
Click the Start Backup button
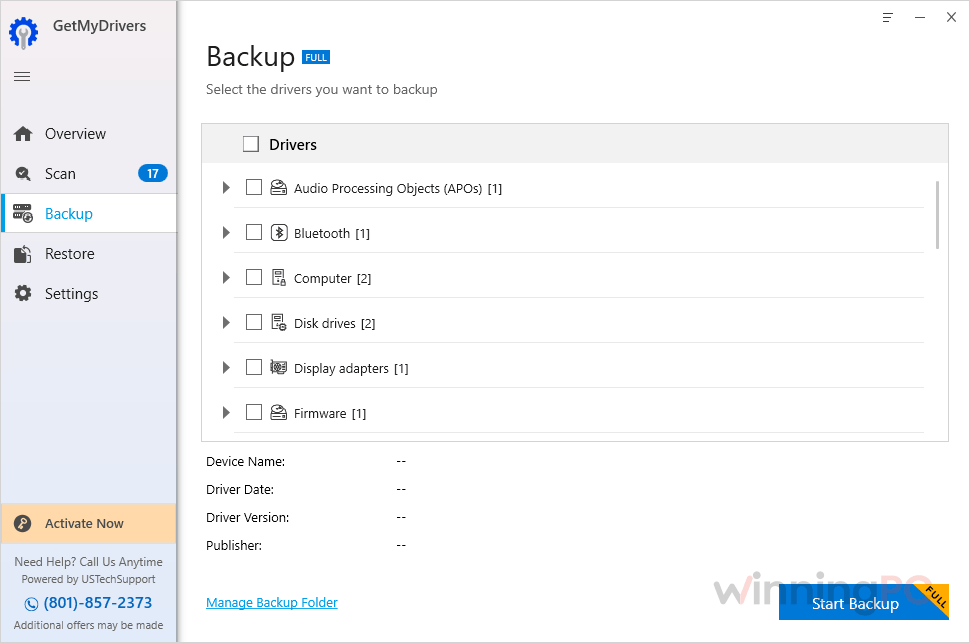click(x=864, y=602)
